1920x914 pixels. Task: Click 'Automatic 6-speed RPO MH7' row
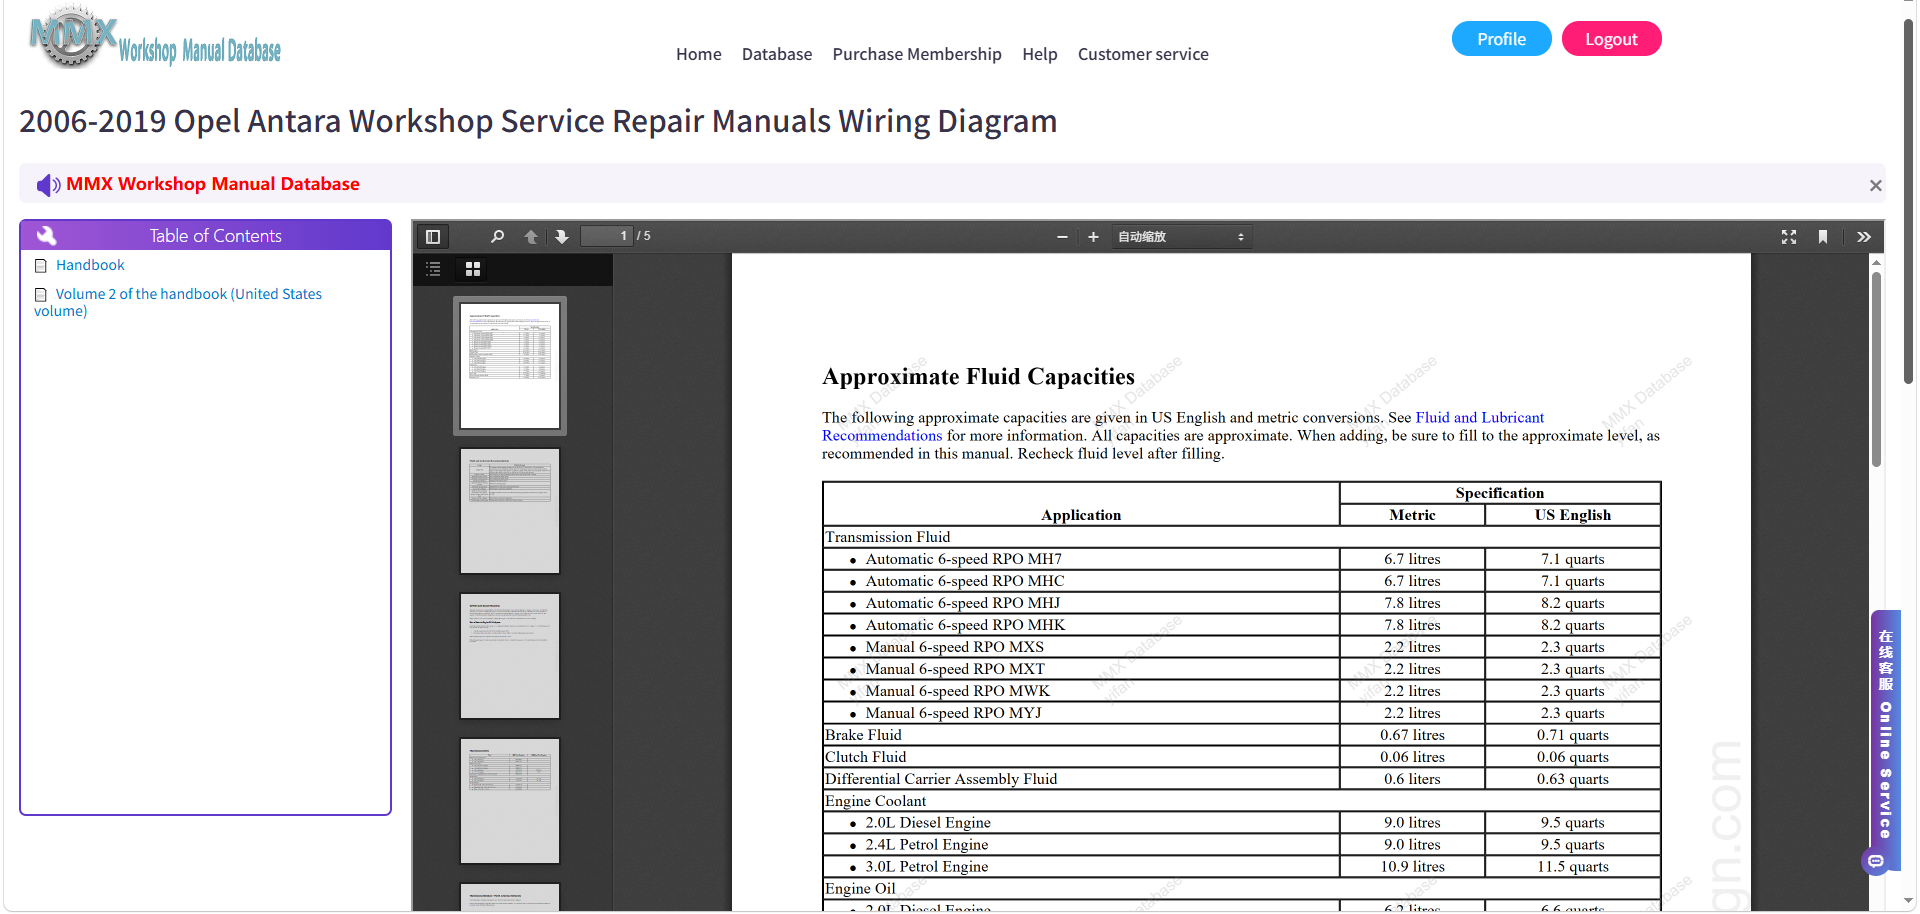click(x=1242, y=559)
